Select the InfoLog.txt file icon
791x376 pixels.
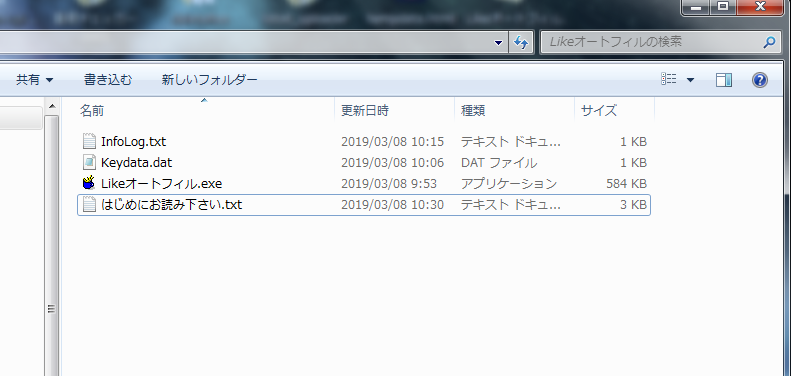pyautogui.click(x=89, y=141)
